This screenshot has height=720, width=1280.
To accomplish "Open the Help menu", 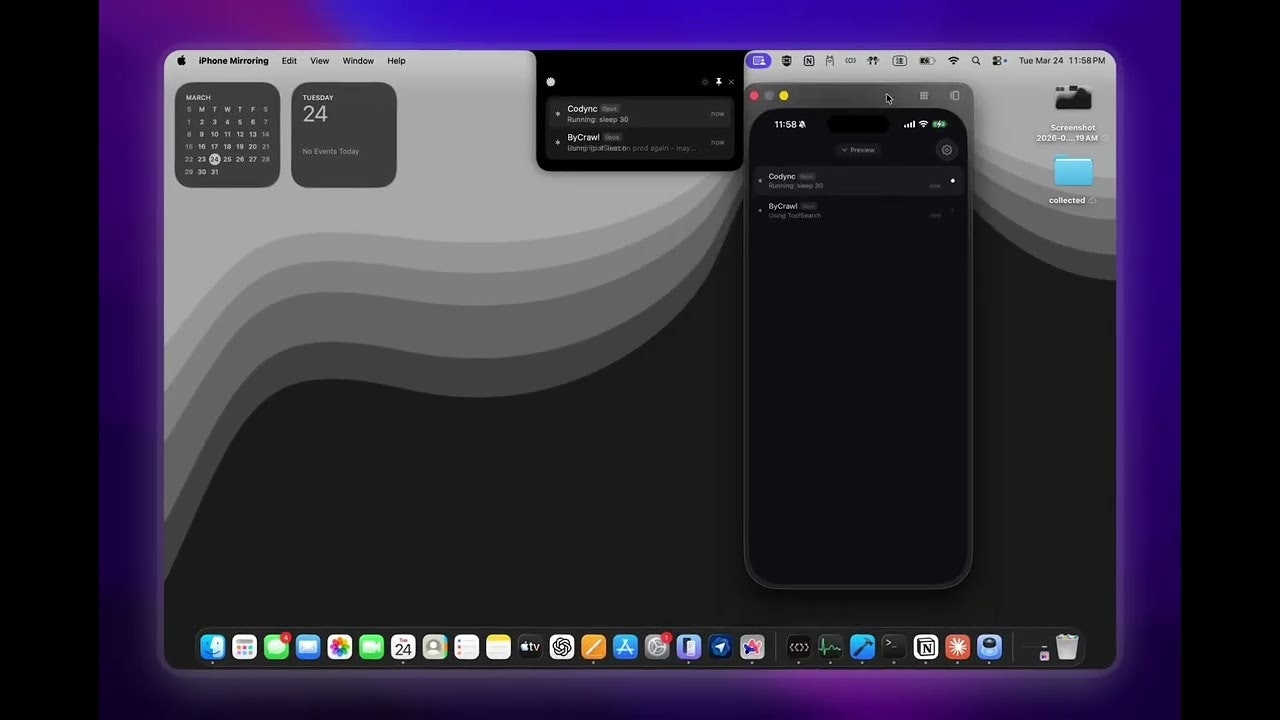I will click(x=396, y=61).
